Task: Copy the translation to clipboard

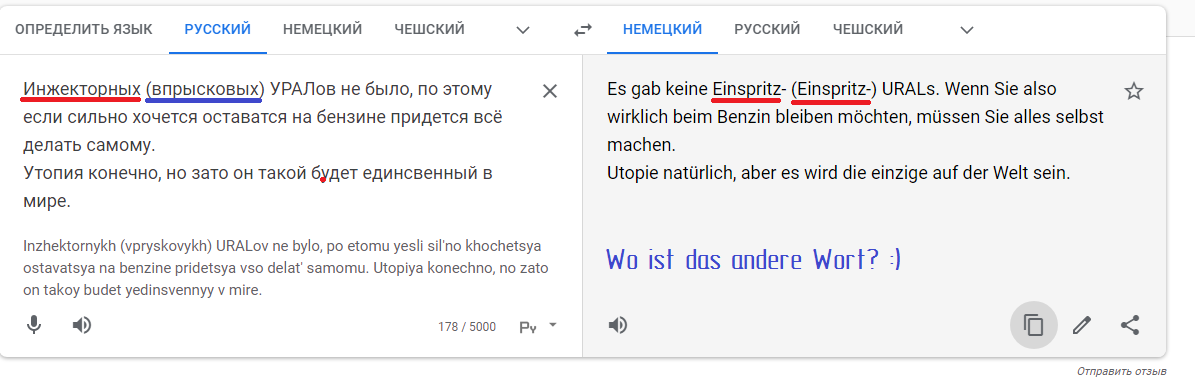Action: pyautogui.click(x=1033, y=325)
